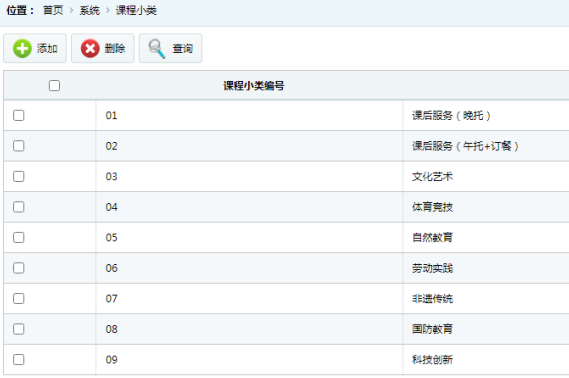This screenshot has width=569, height=378.
Task: Click the 自然教育 entry
Action: click(x=432, y=238)
